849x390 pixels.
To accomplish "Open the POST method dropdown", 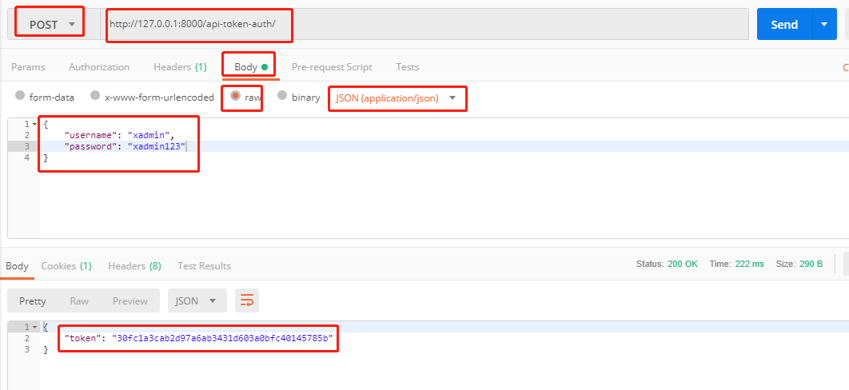I will pyautogui.click(x=50, y=24).
